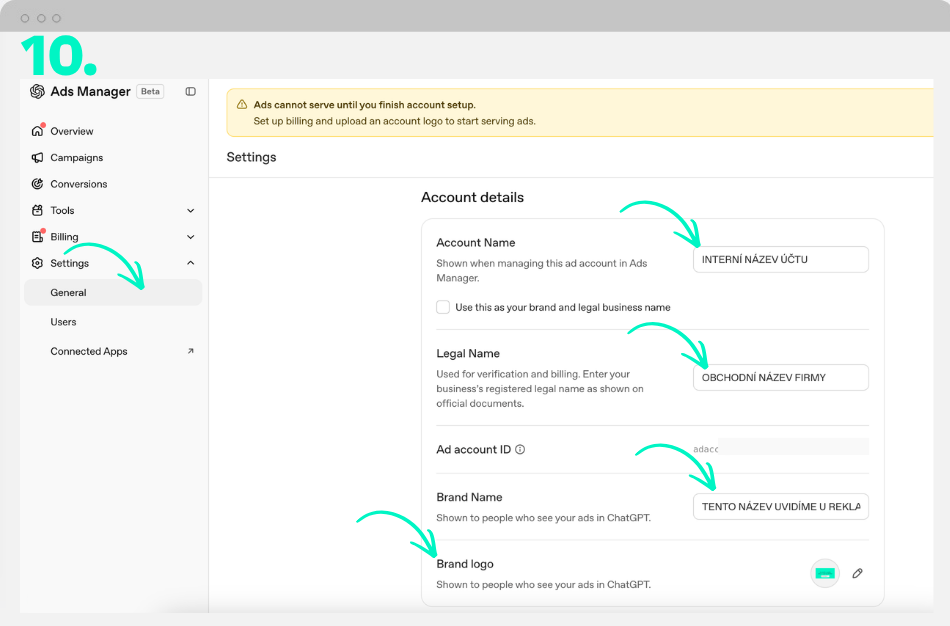The width and height of the screenshot is (950, 626).
Task: Click the 'Ad account ID' label
Action: (x=473, y=449)
